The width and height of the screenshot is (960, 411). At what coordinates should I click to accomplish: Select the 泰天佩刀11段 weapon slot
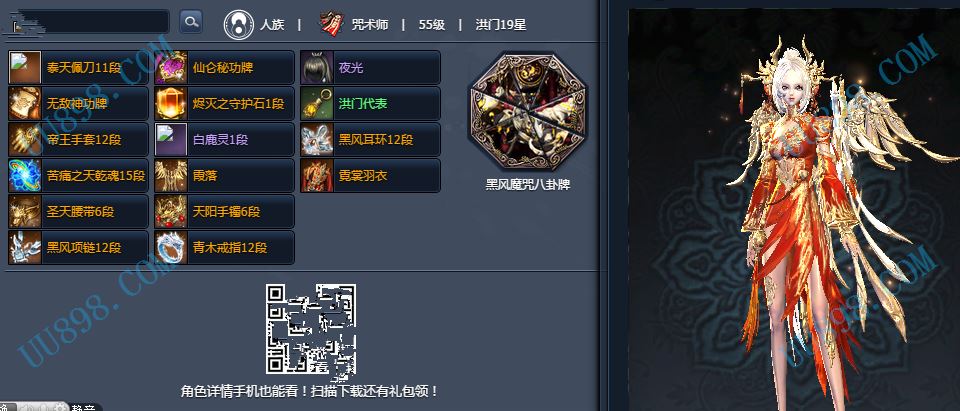78,67
